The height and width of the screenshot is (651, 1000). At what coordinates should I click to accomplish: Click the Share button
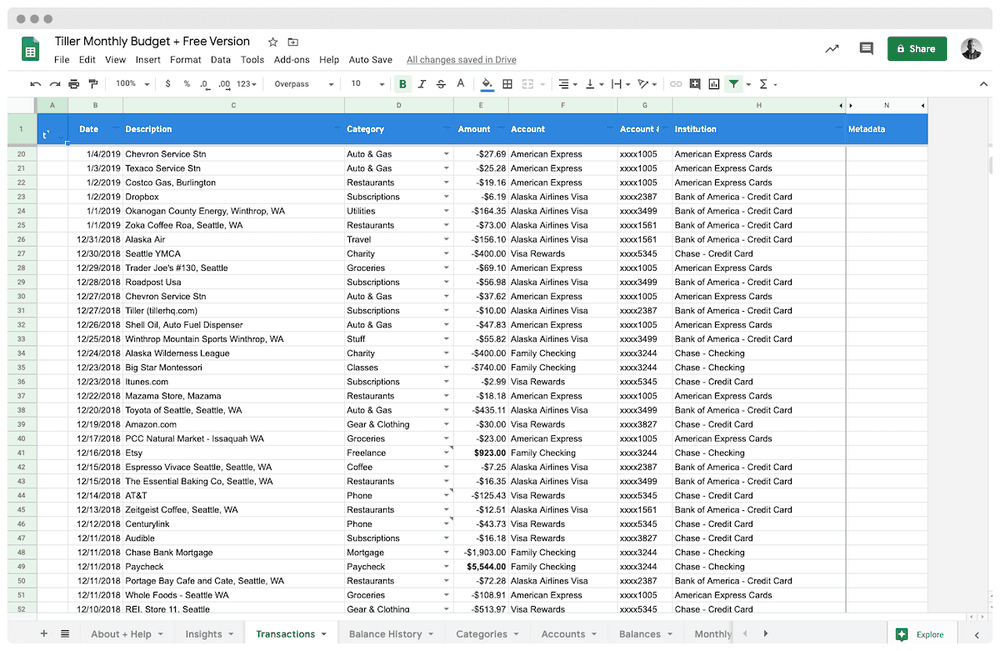[x=916, y=49]
